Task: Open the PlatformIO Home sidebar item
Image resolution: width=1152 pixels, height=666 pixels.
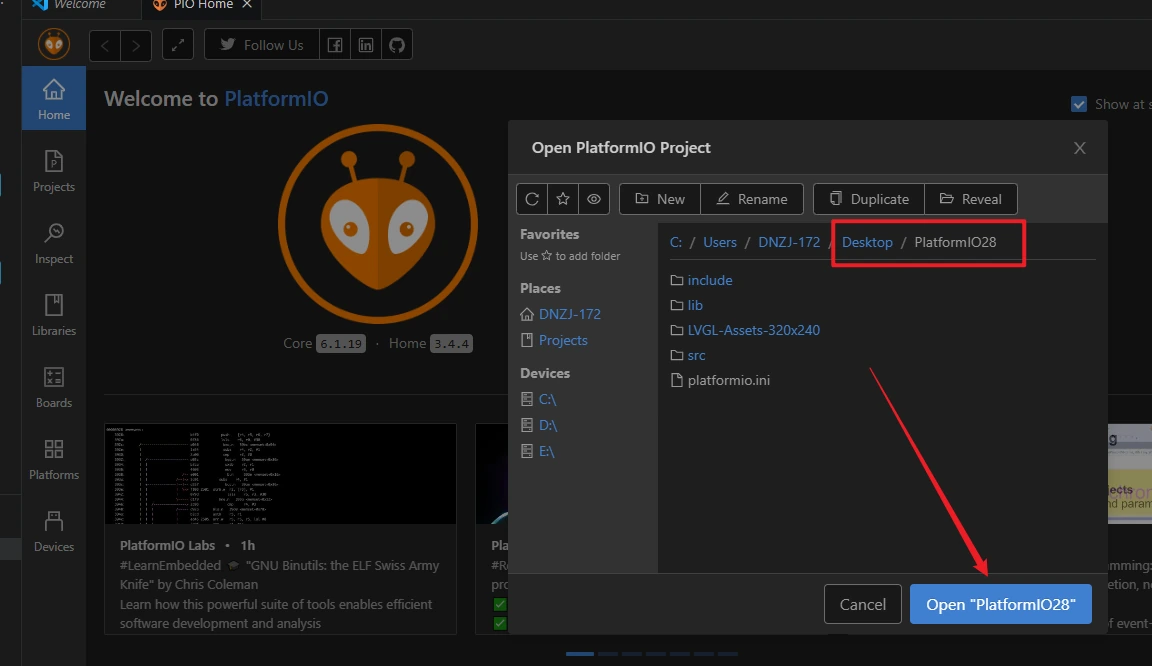Action: pos(54,99)
